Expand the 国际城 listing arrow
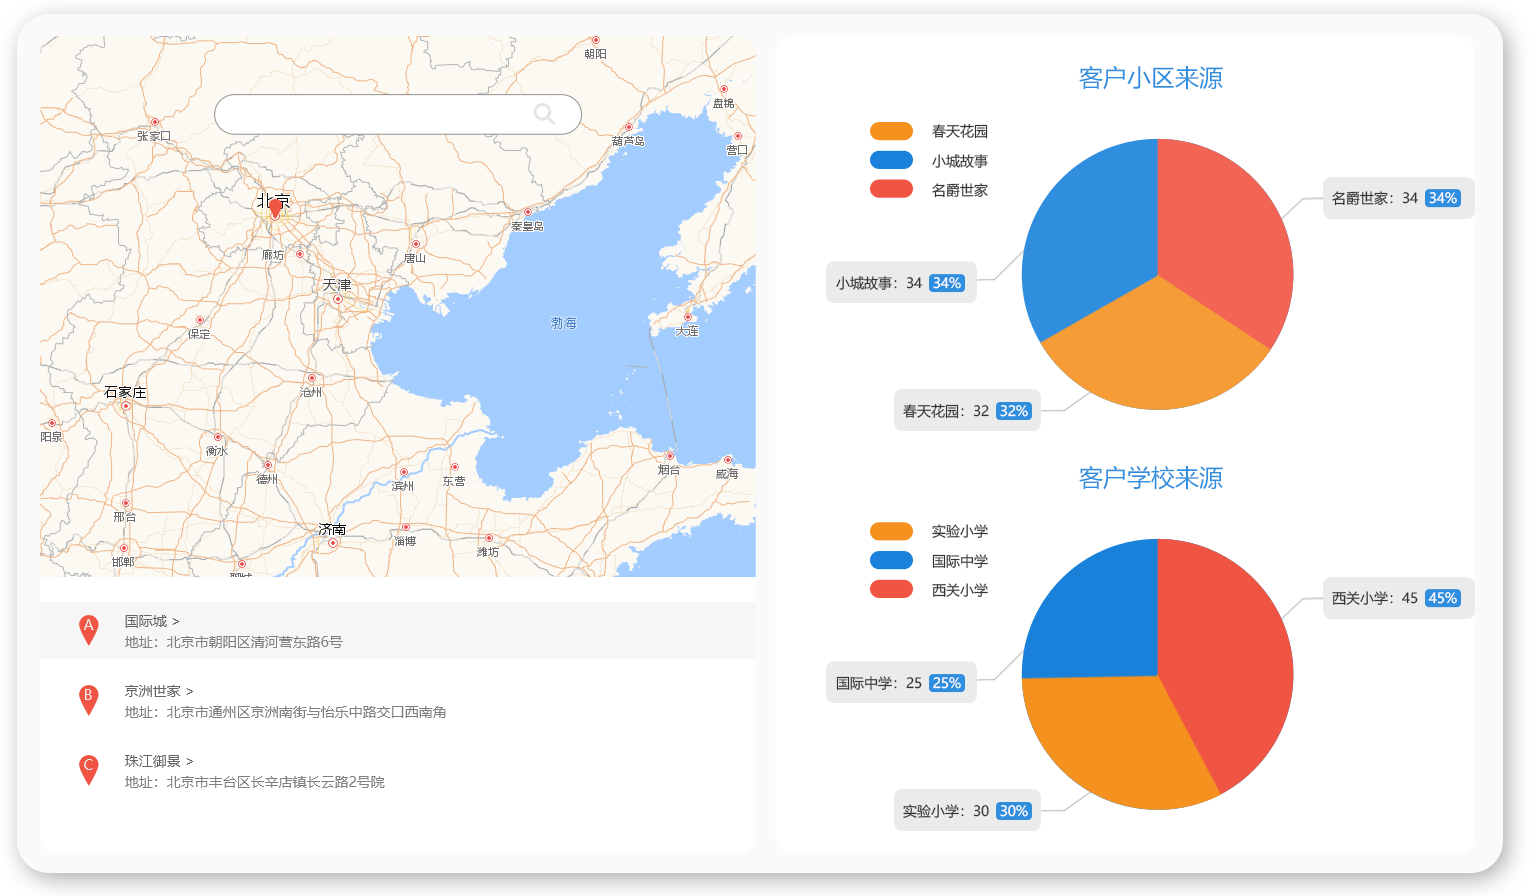 click(176, 622)
